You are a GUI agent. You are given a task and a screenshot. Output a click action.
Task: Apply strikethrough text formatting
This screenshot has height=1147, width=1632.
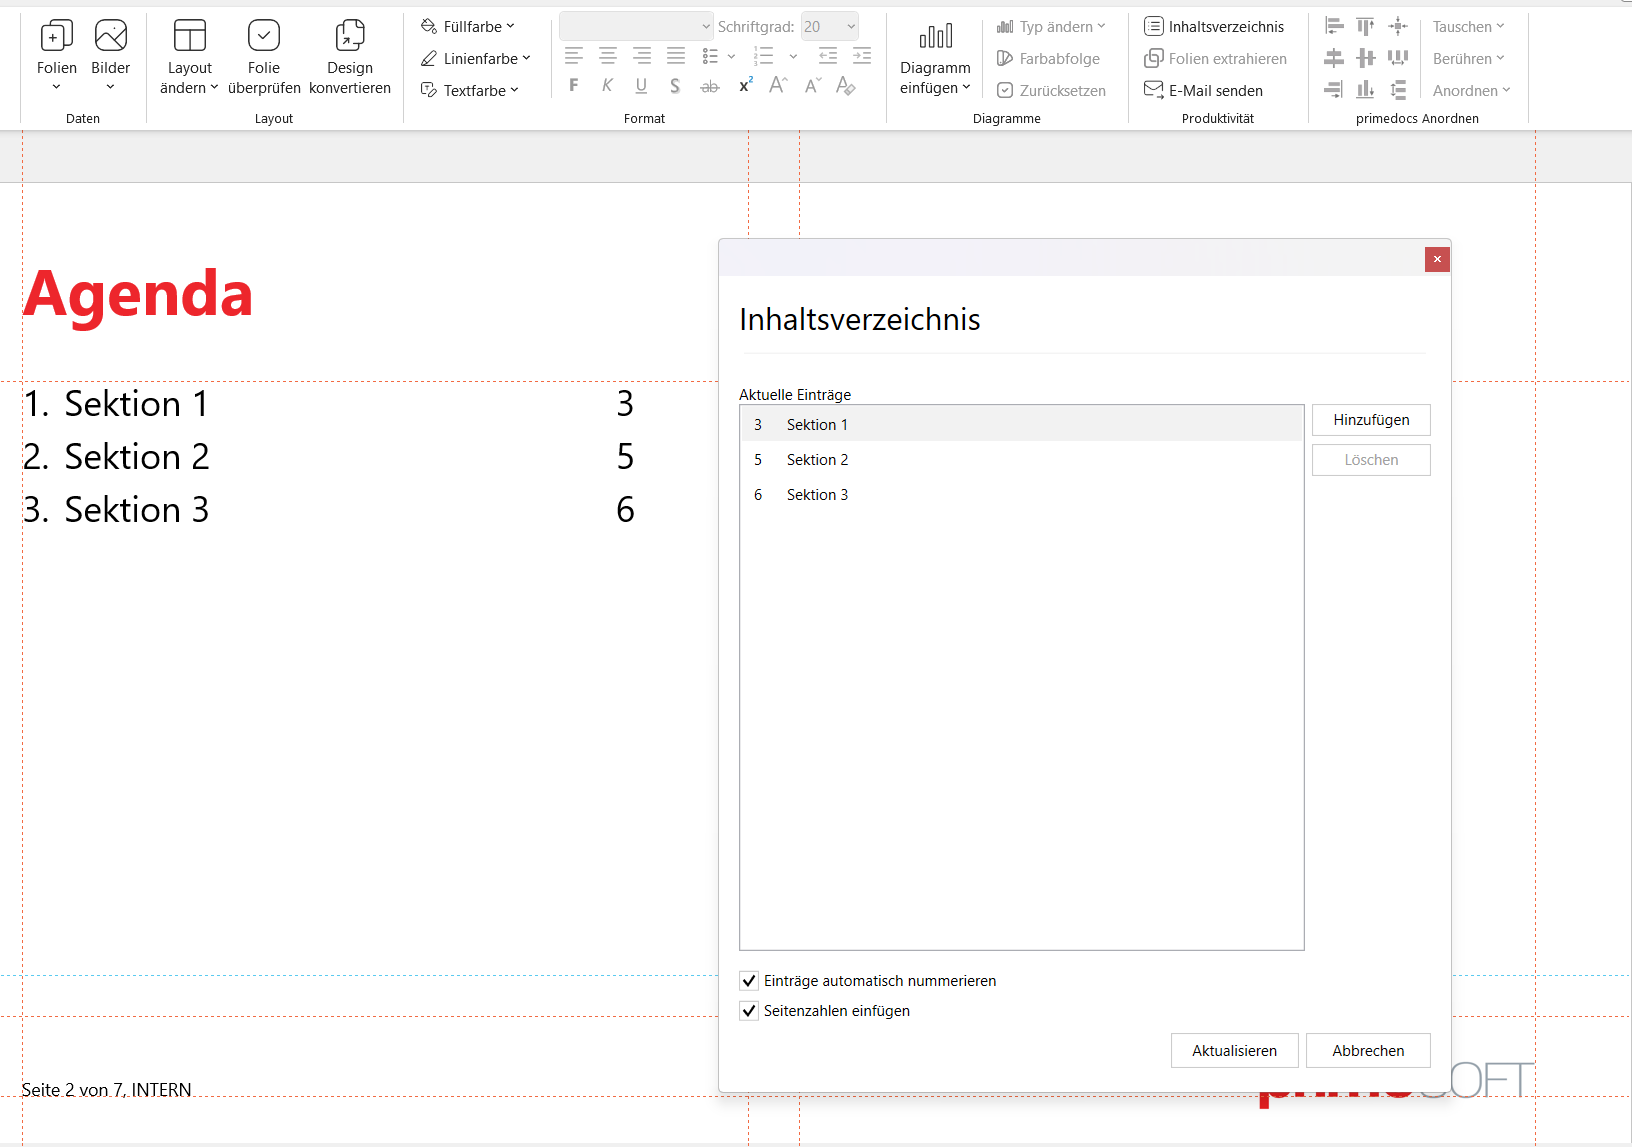pos(710,87)
